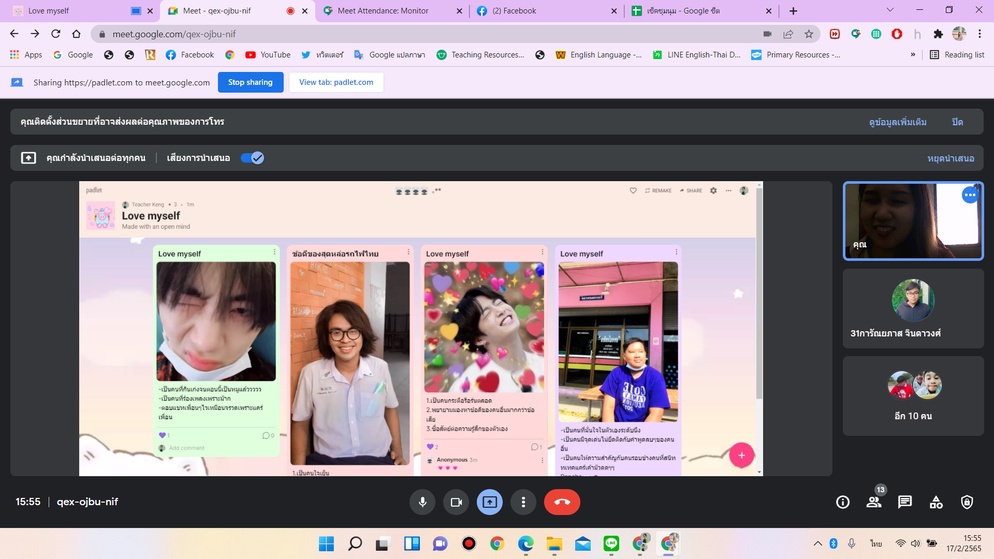Screen dimensions: 994x559
Task: Click Padlet REMAKE in shared screen
Action: (x=658, y=190)
